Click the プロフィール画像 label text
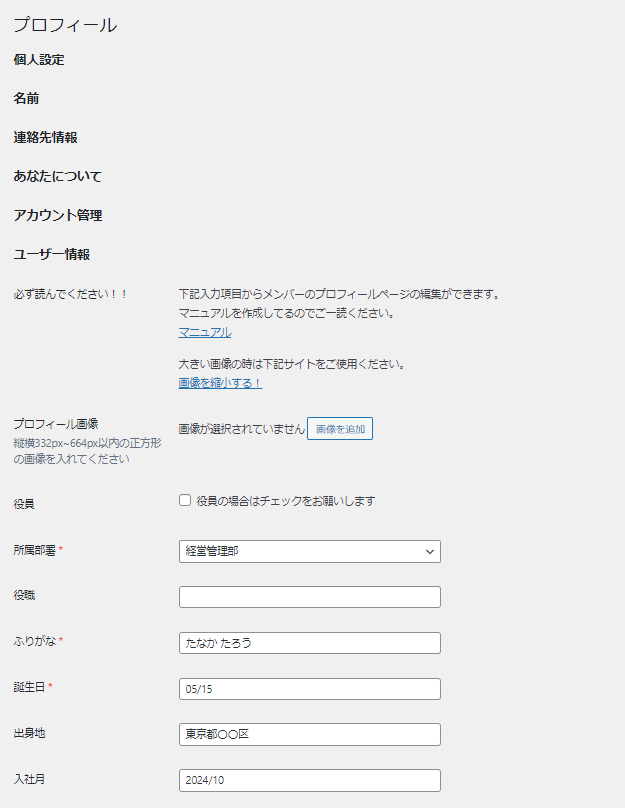The width and height of the screenshot is (625, 808). click(56, 424)
